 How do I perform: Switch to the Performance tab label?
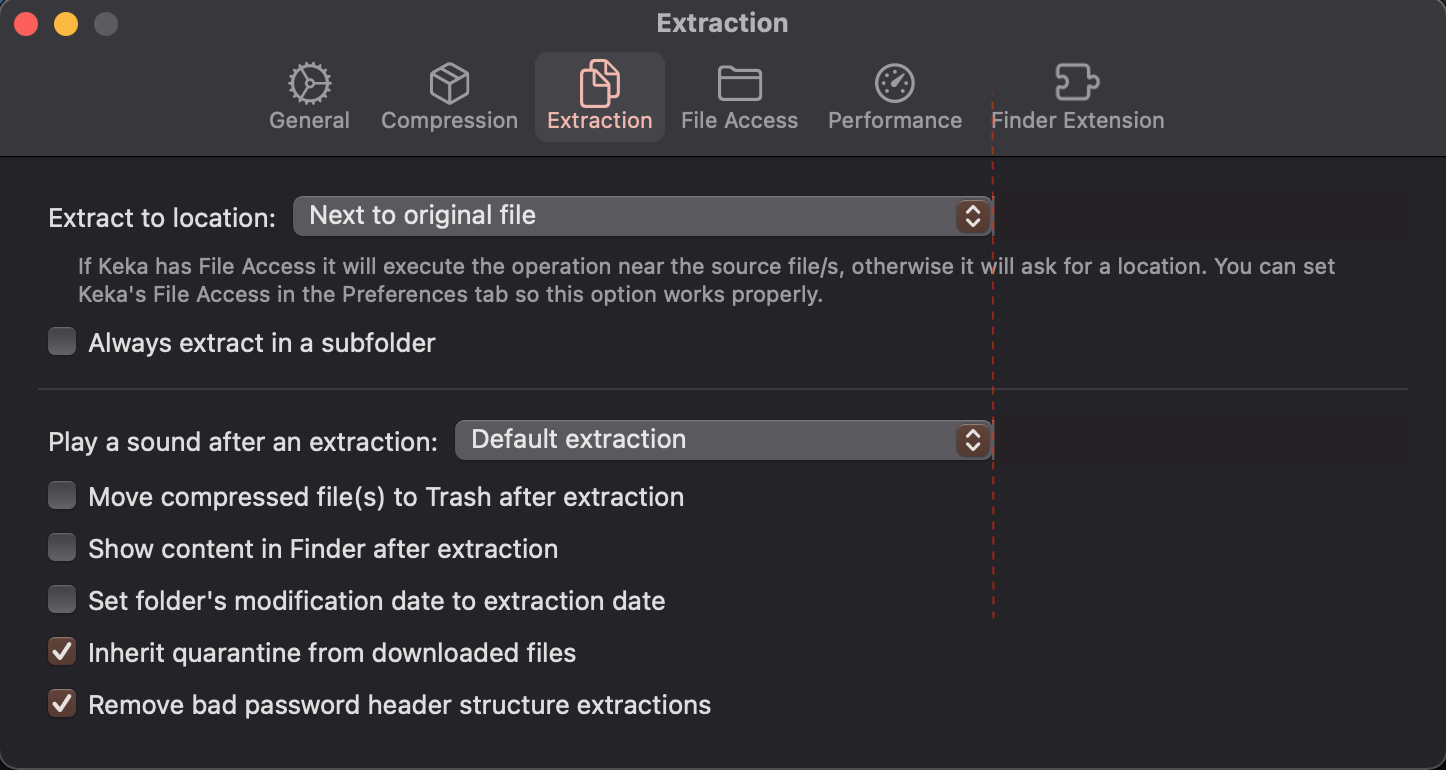[x=895, y=120]
